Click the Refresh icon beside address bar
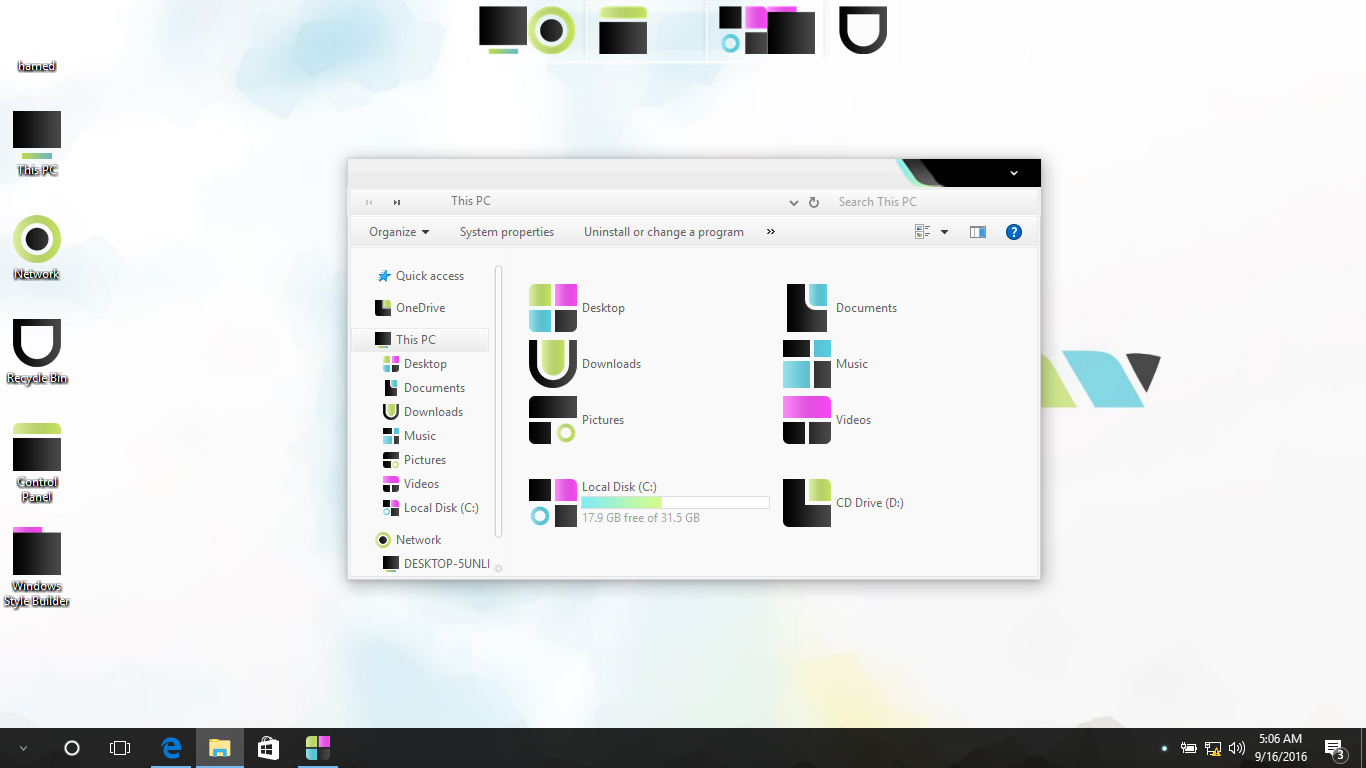 pos(814,202)
